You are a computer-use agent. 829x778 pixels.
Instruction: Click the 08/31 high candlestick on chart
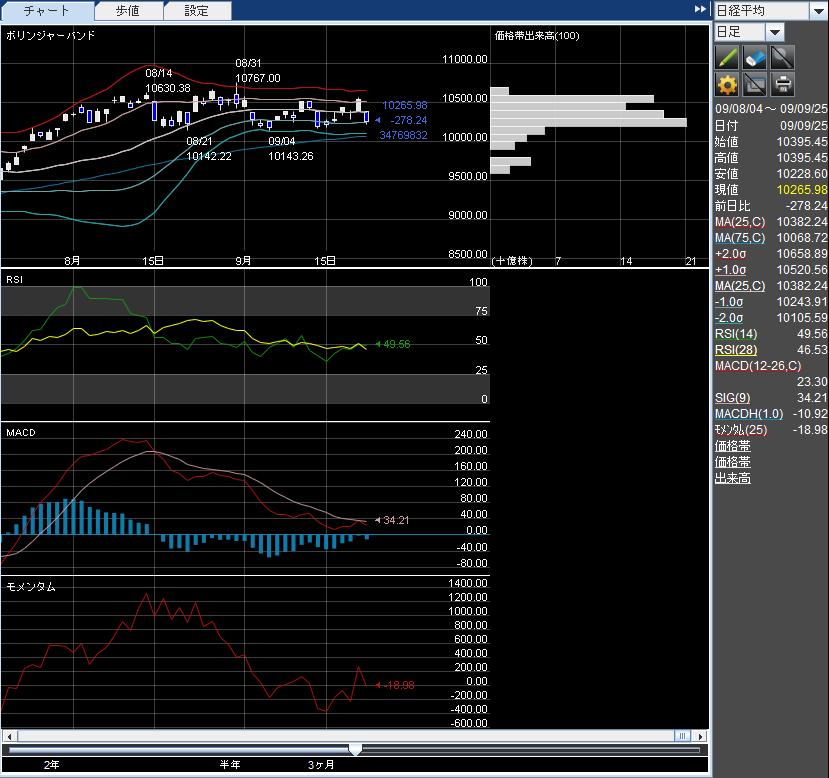click(237, 98)
